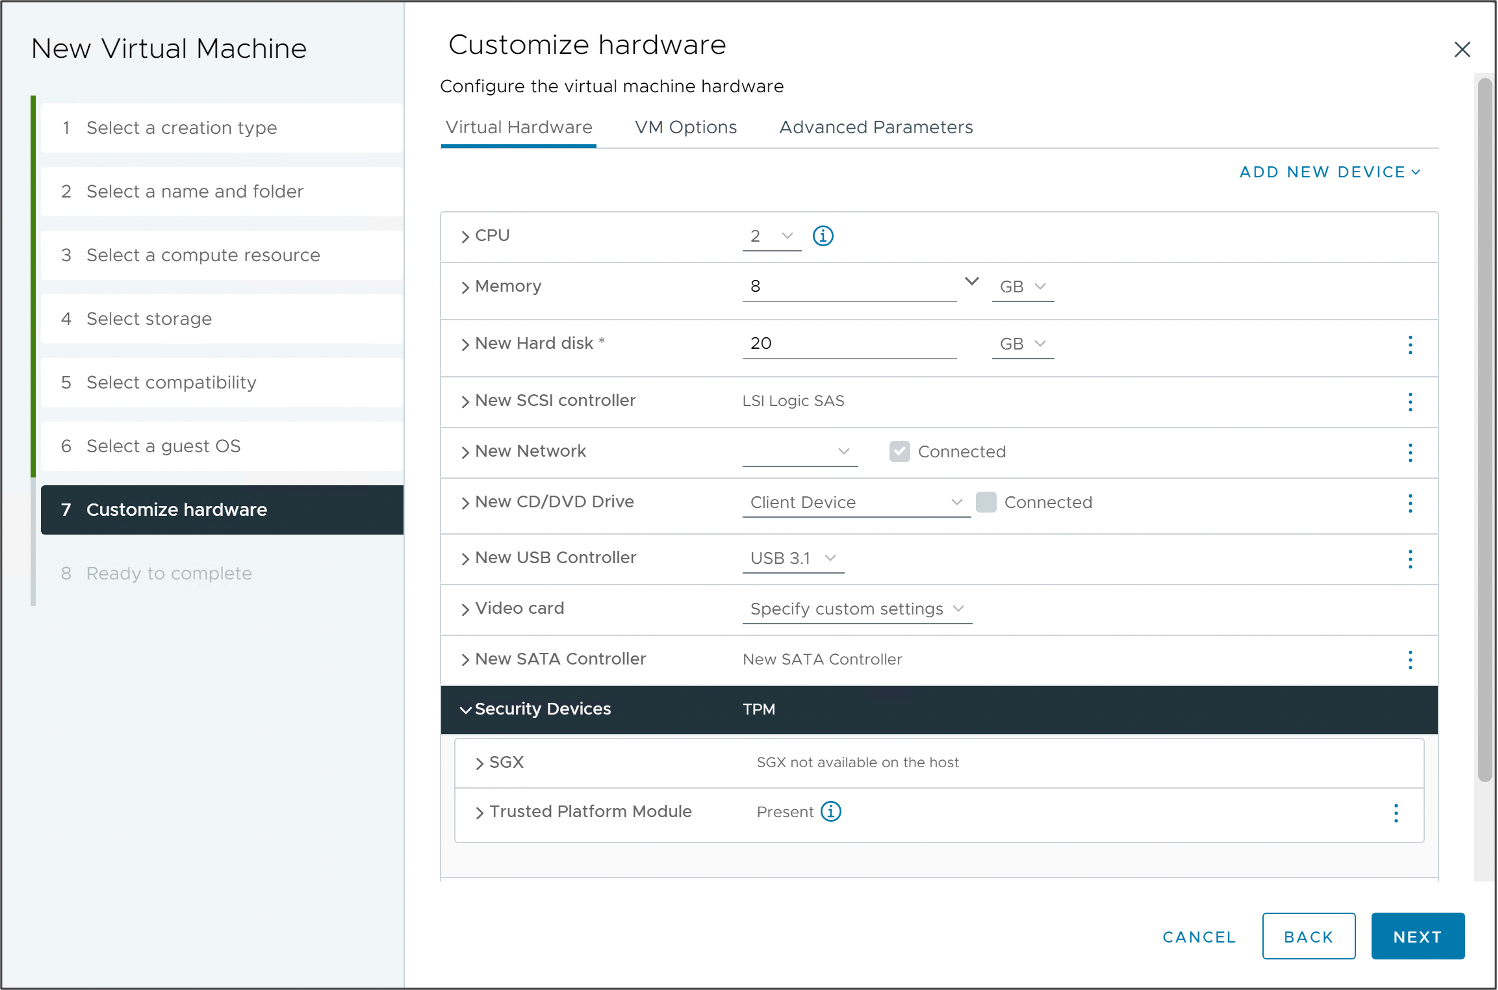This screenshot has height=990, width=1498.
Task: Open the Client Device dropdown
Action: point(857,502)
